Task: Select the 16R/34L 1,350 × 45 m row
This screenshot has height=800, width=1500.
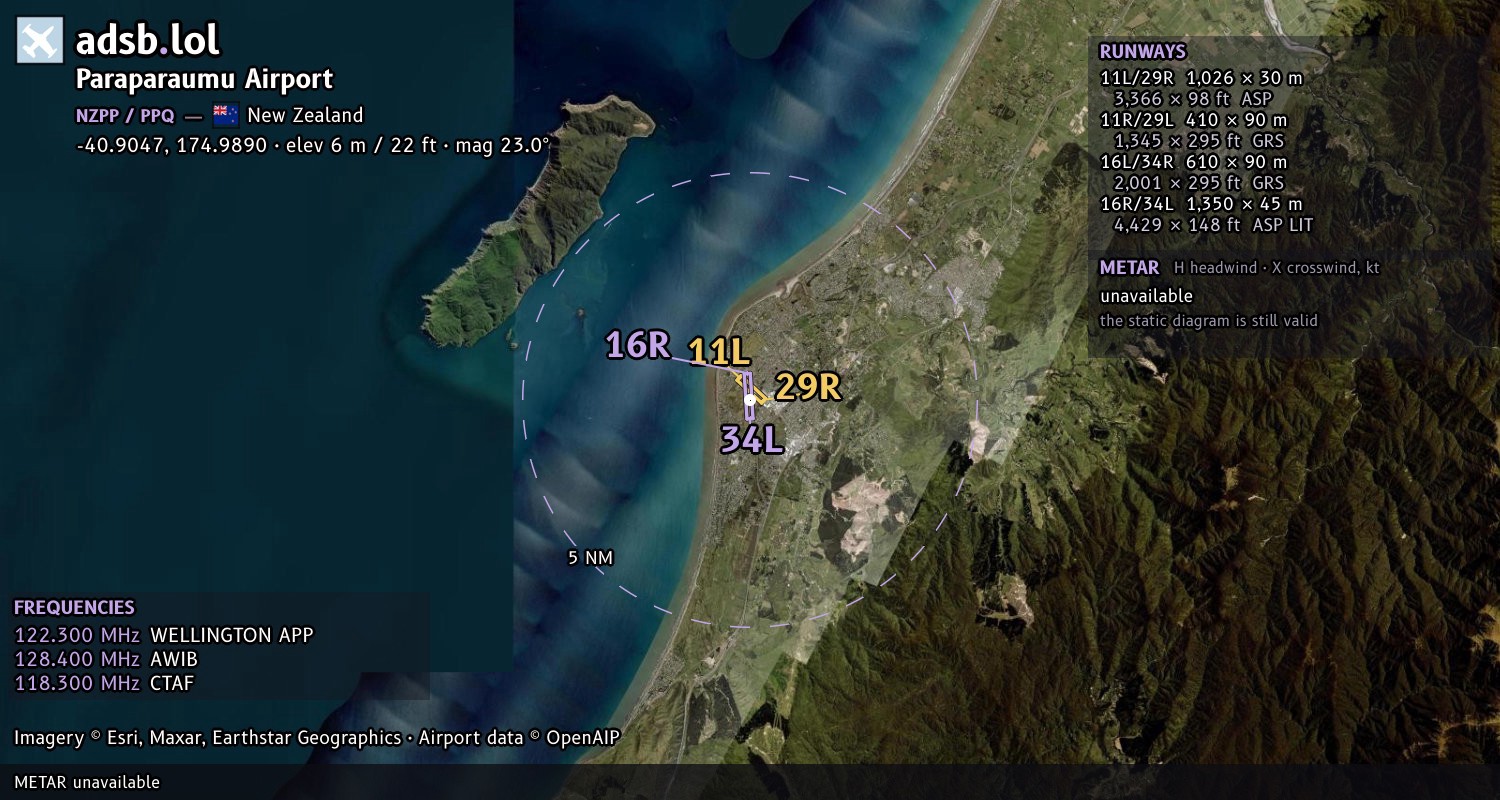Action: coord(1201,204)
